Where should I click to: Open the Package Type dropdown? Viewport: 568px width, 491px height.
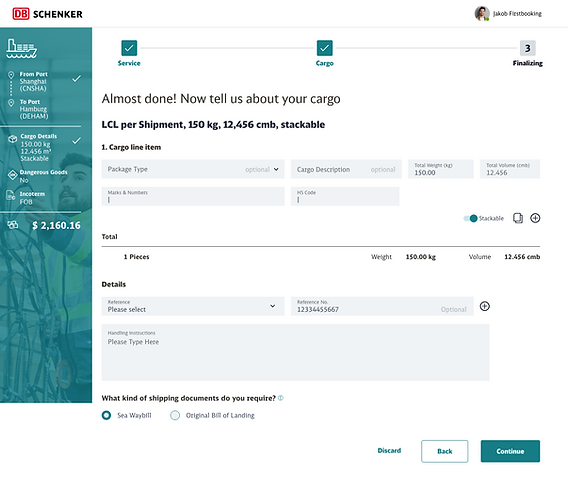(193, 169)
